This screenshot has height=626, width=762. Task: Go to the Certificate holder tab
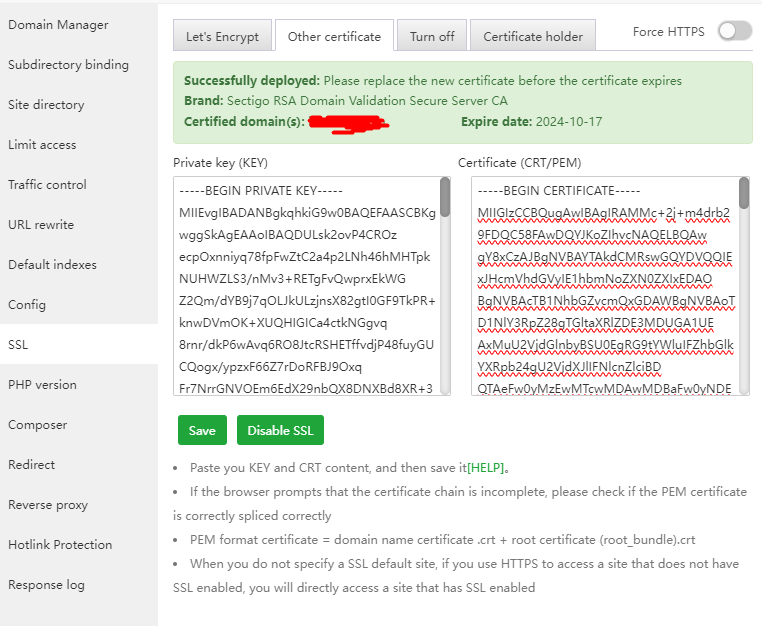[533, 37]
